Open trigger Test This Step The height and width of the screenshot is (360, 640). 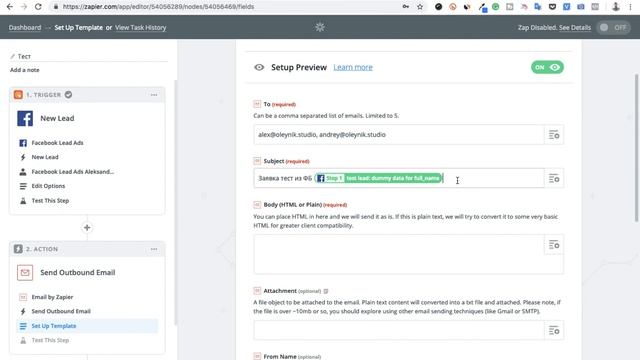point(50,200)
